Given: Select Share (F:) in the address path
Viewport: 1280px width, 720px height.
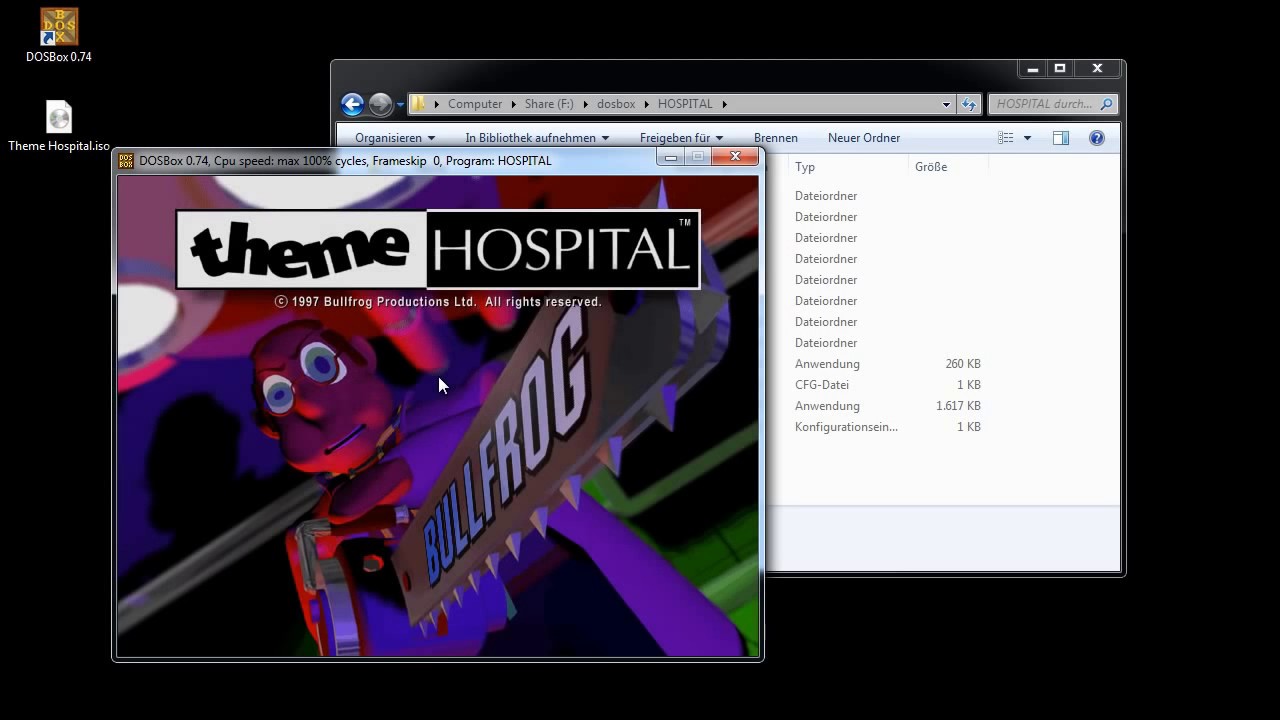Looking at the screenshot, I should tap(549, 104).
